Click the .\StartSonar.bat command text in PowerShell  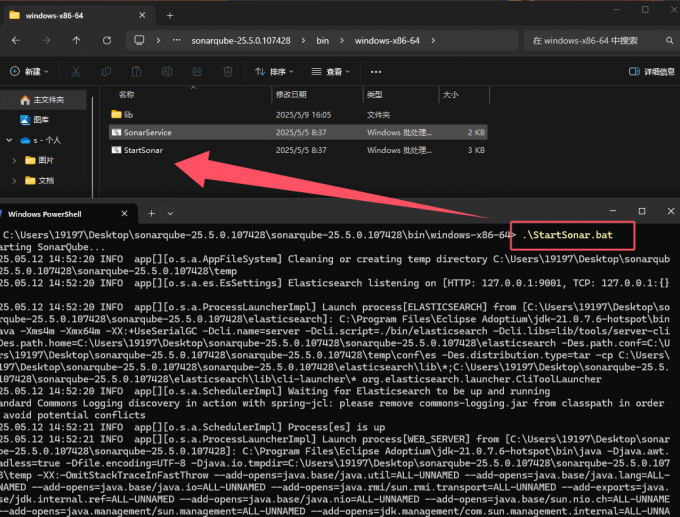(x=568, y=235)
